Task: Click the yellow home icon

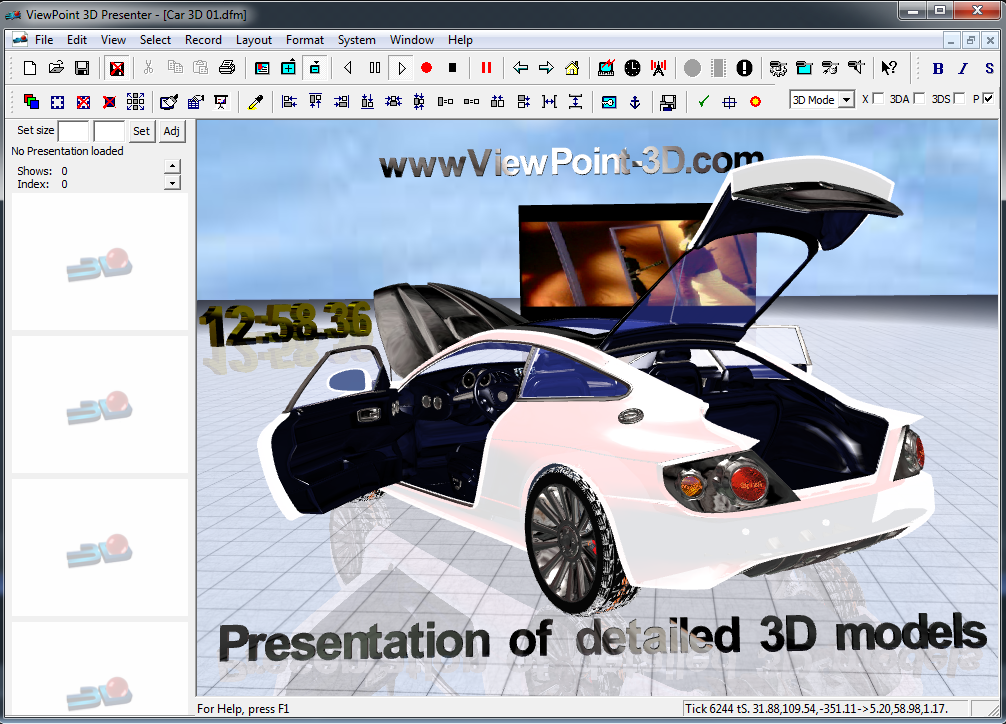Action: tap(572, 68)
